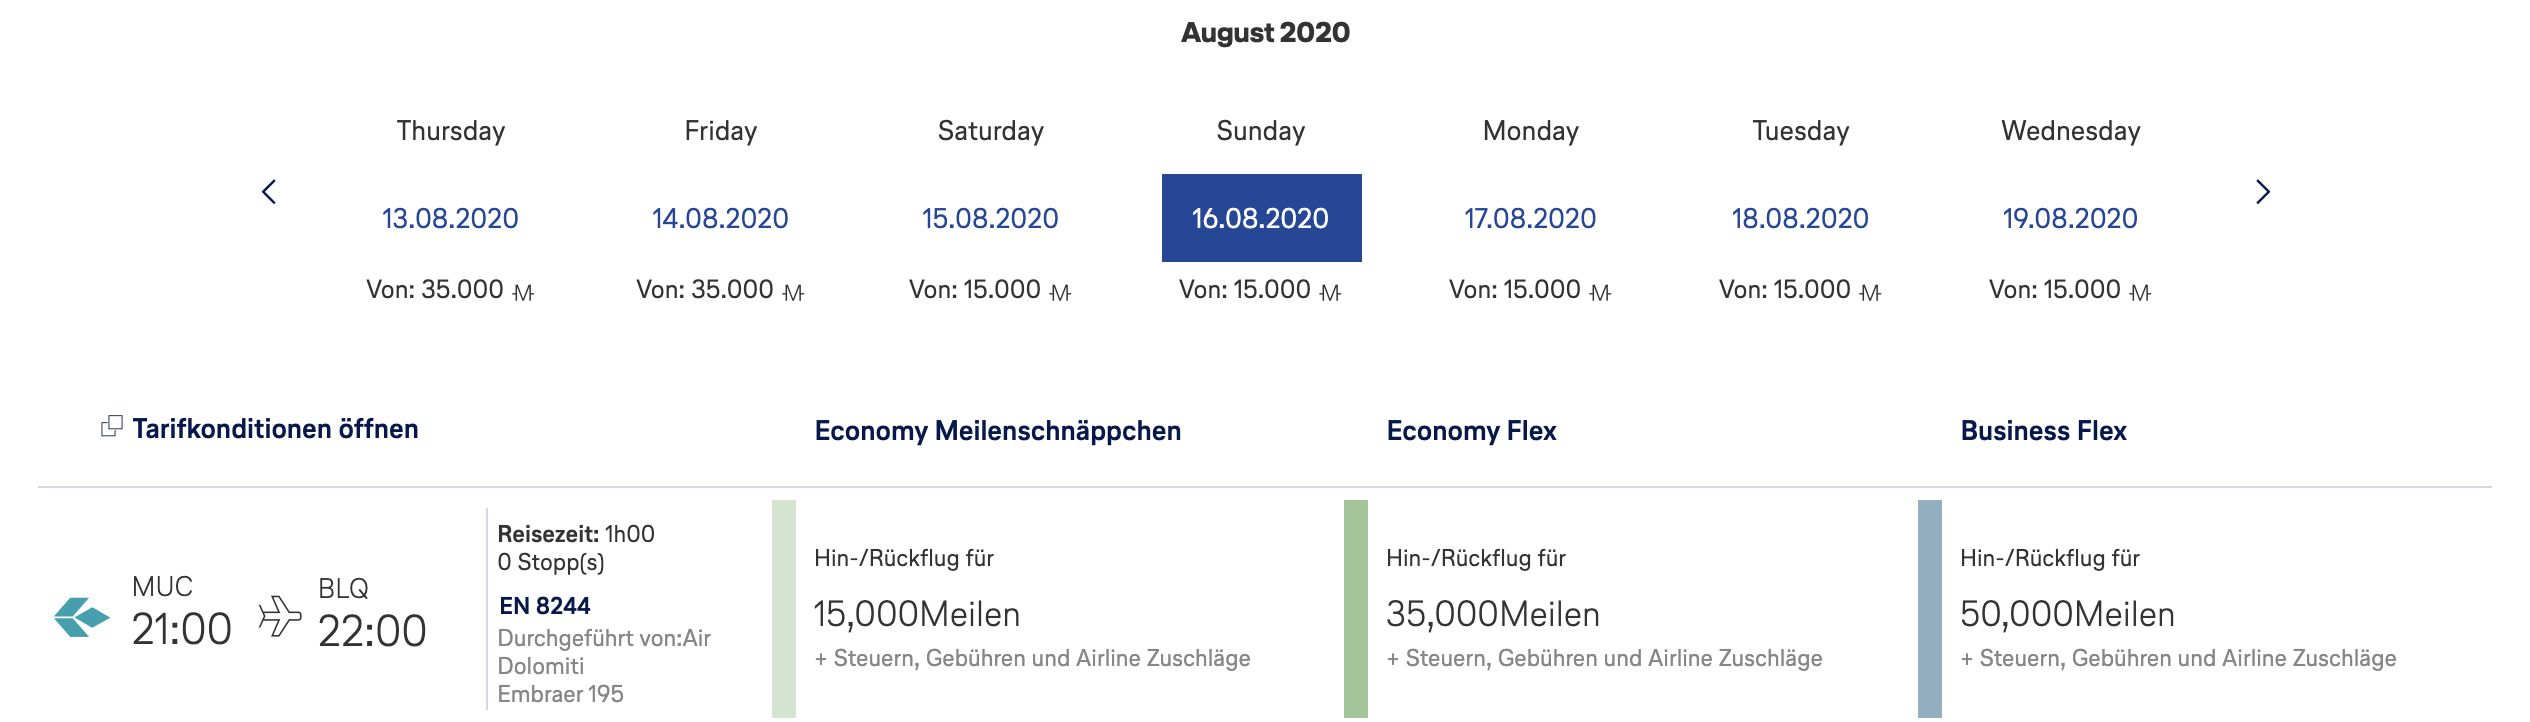The image size is (2530, 722).
Task: Click miles symbol under Thursday 13.08.2020
Action: (523, 293)
